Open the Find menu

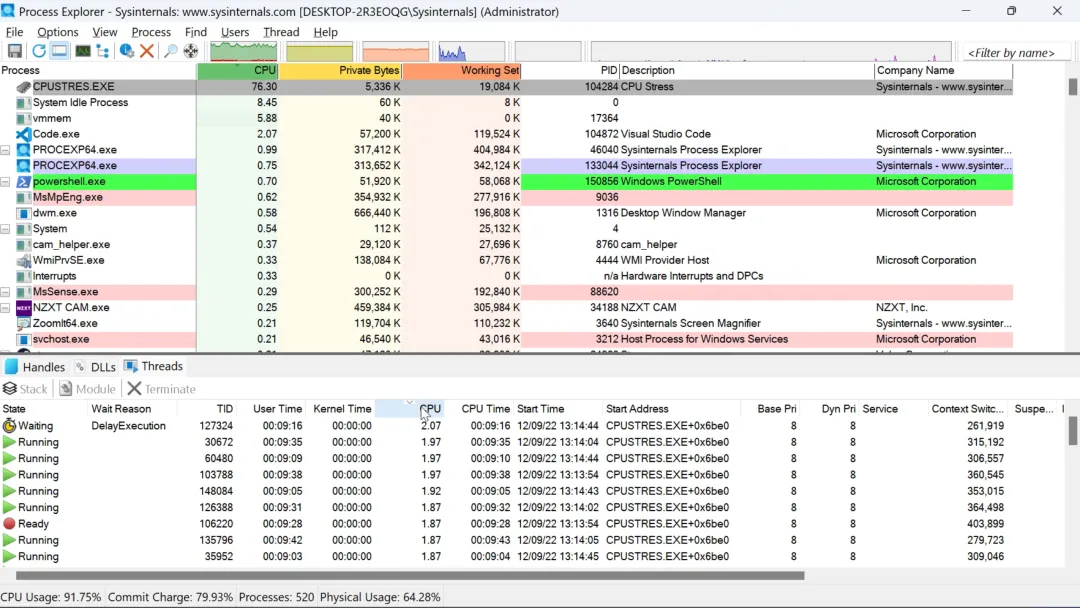196,32
